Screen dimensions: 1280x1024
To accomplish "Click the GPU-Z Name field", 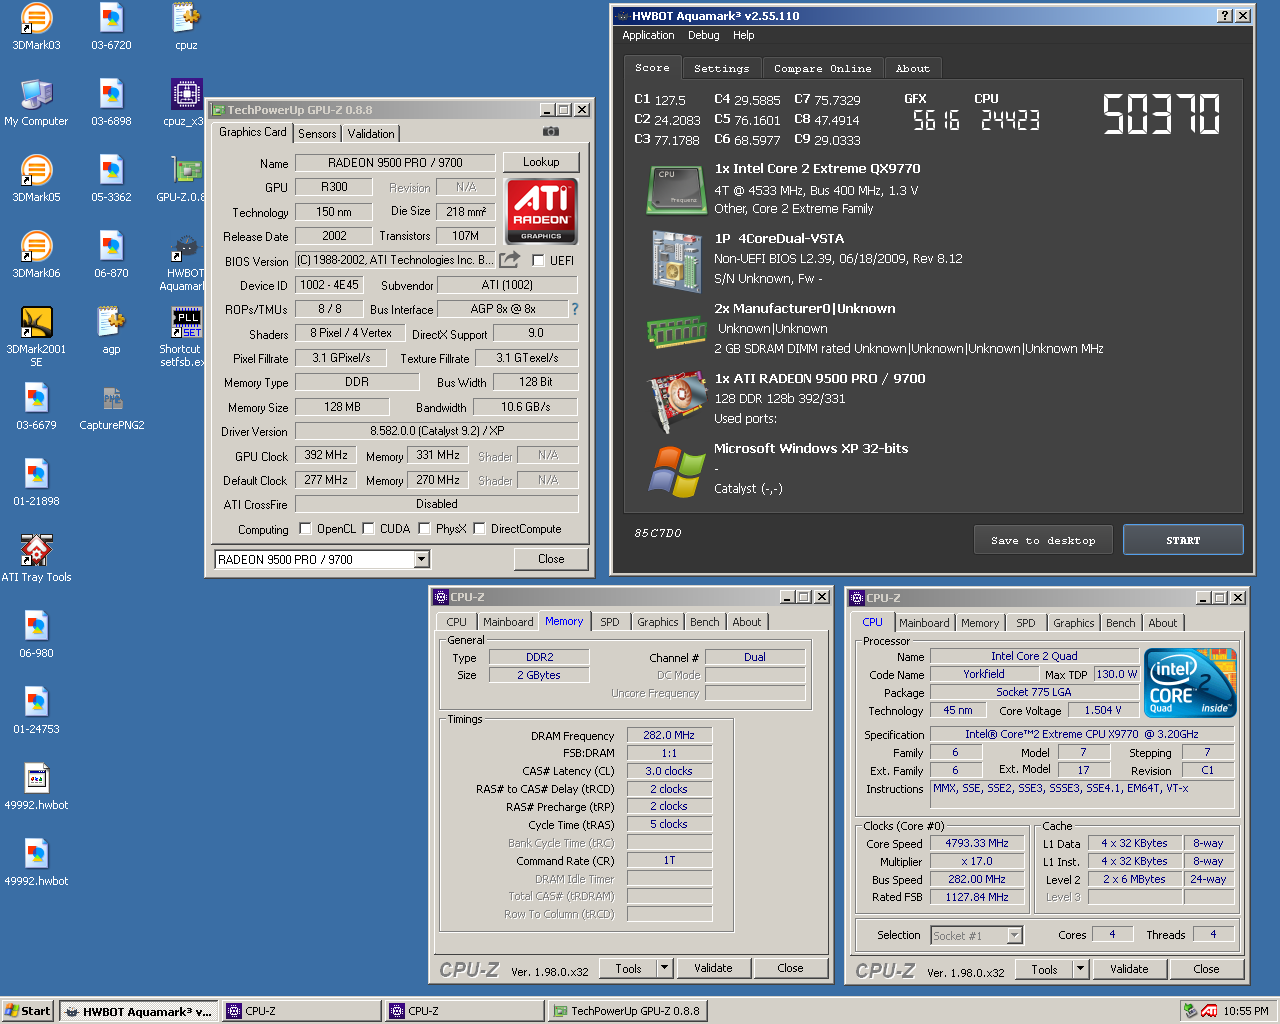I will [x=394, y=162].
